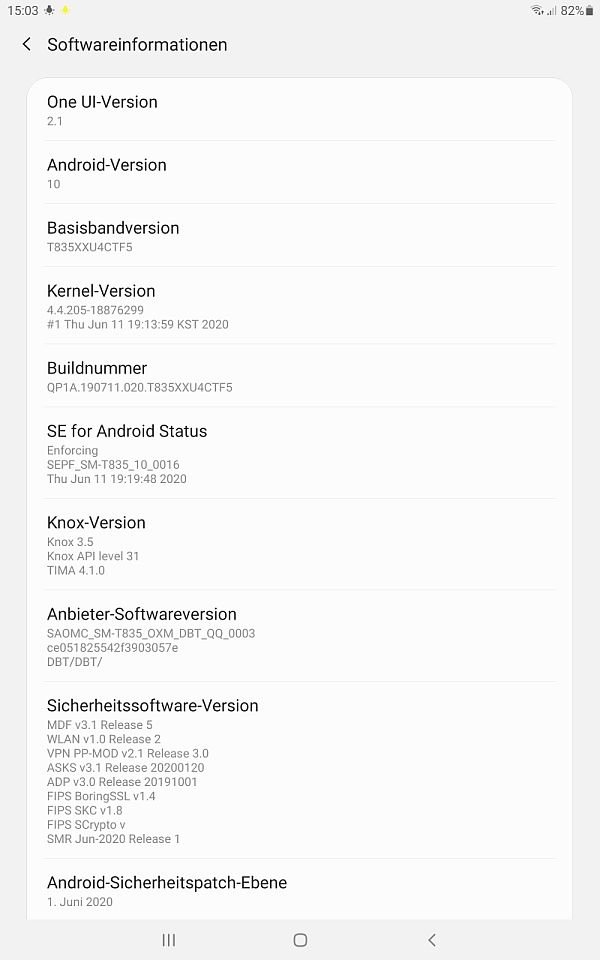Open Android-Sicherheitspatch-Ebene entry

(x=299, y=890)
